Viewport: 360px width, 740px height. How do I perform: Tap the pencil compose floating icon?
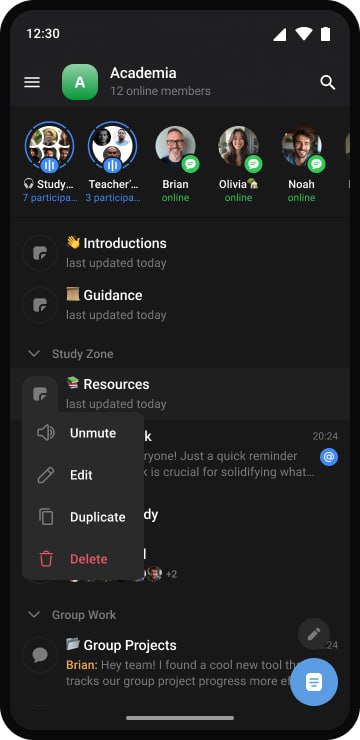(314, 634)
